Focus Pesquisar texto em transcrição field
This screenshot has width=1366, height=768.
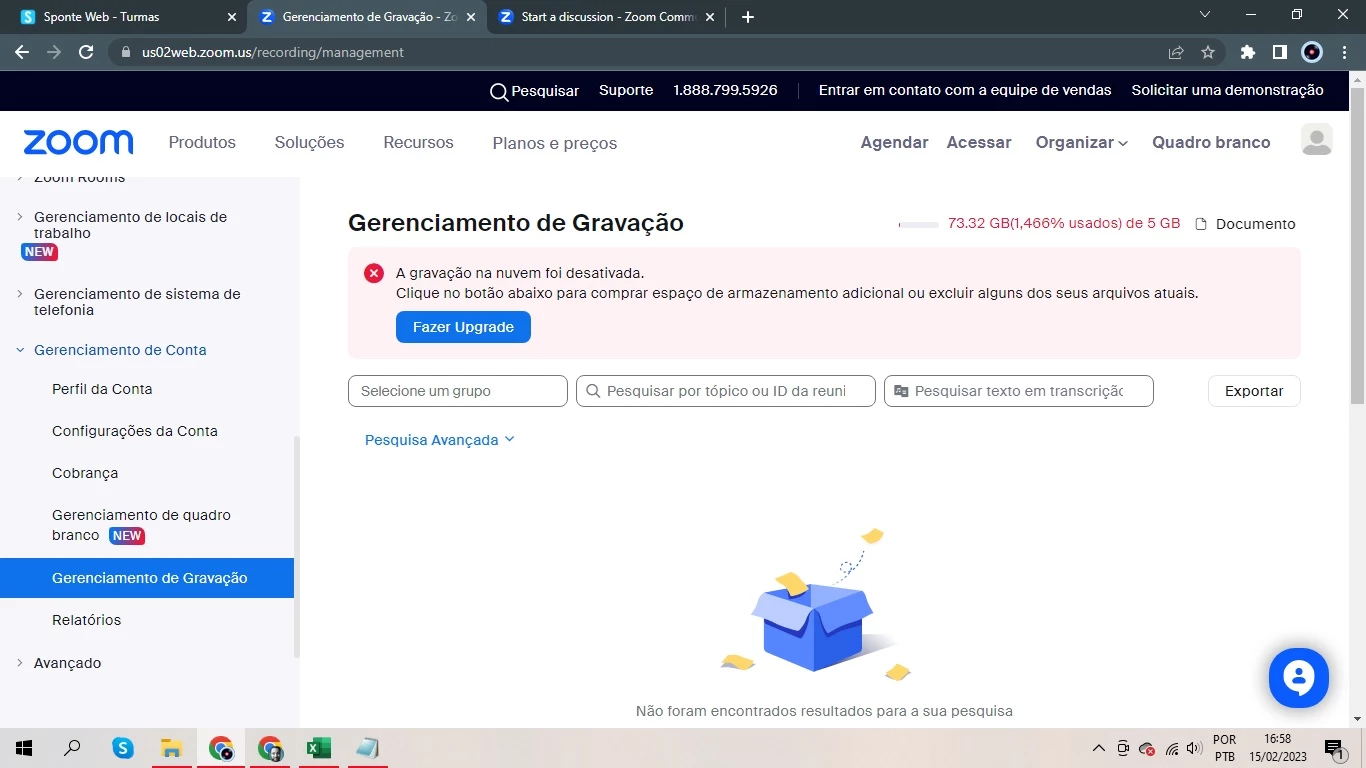click(1019, 391)
